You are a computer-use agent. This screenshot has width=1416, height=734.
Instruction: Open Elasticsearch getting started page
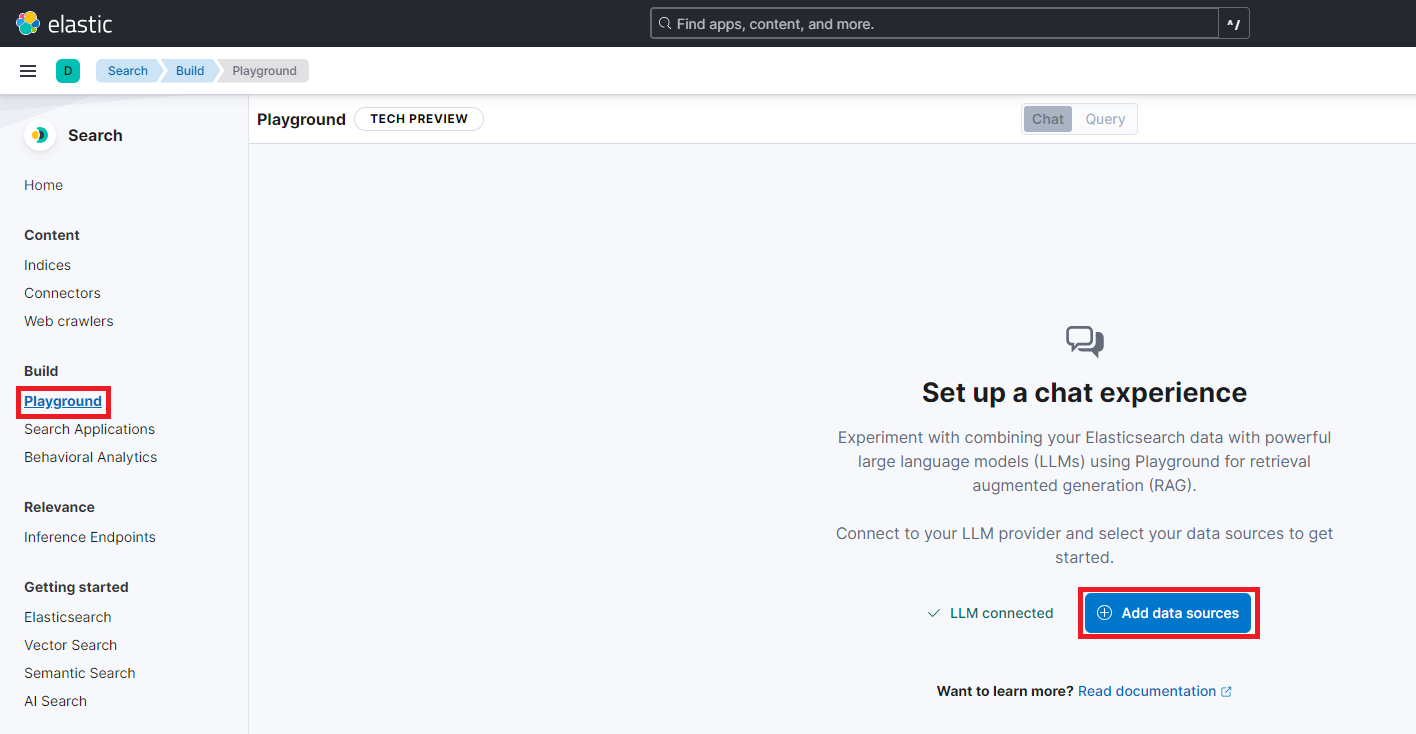68,617
